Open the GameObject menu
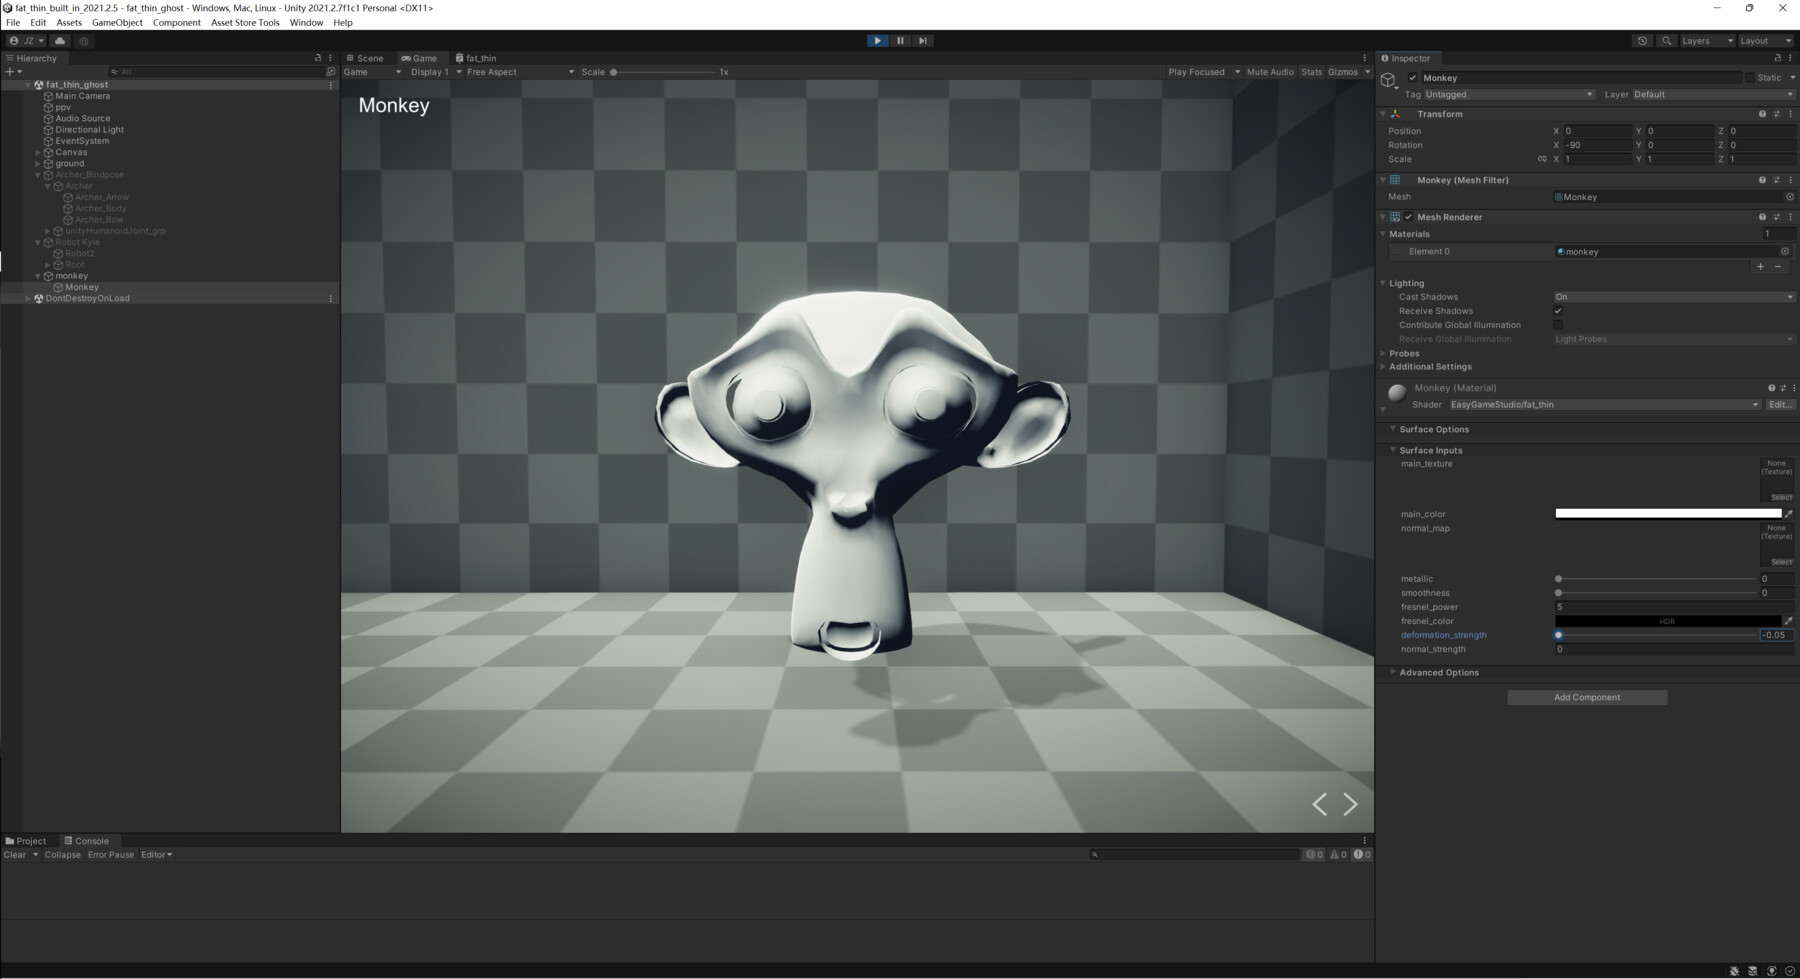1800x979 pixels. click(x=116, y=22)
